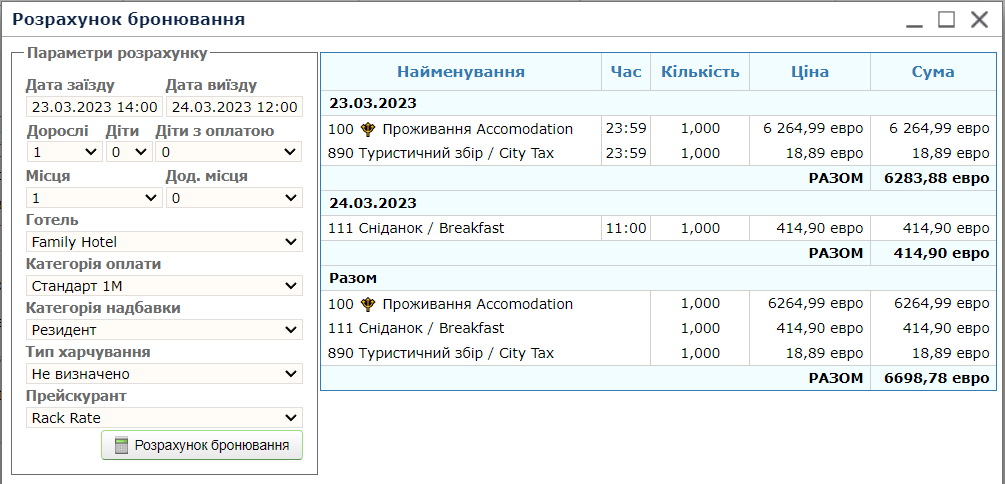This screenshot has width=1005, height=484.
Task: Open the Дорослі adults dropdown
Action: tap(64, 152)
